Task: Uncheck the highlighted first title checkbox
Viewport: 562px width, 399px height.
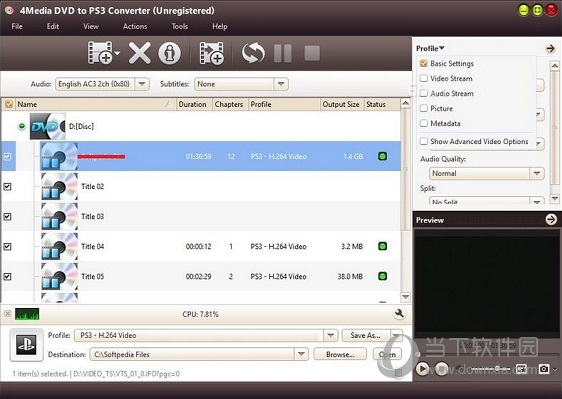Action: [8, 156]
